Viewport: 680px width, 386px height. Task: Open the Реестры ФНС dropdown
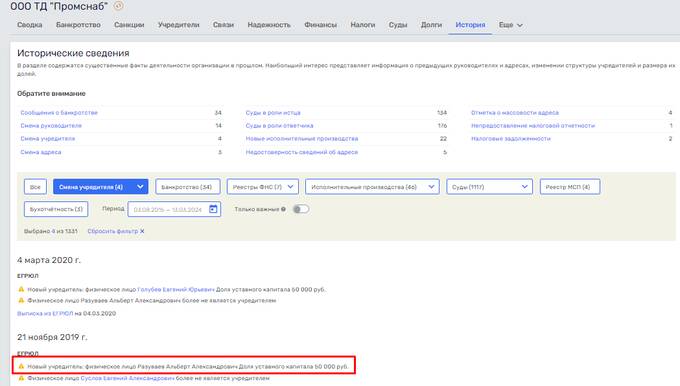point(291,186)
